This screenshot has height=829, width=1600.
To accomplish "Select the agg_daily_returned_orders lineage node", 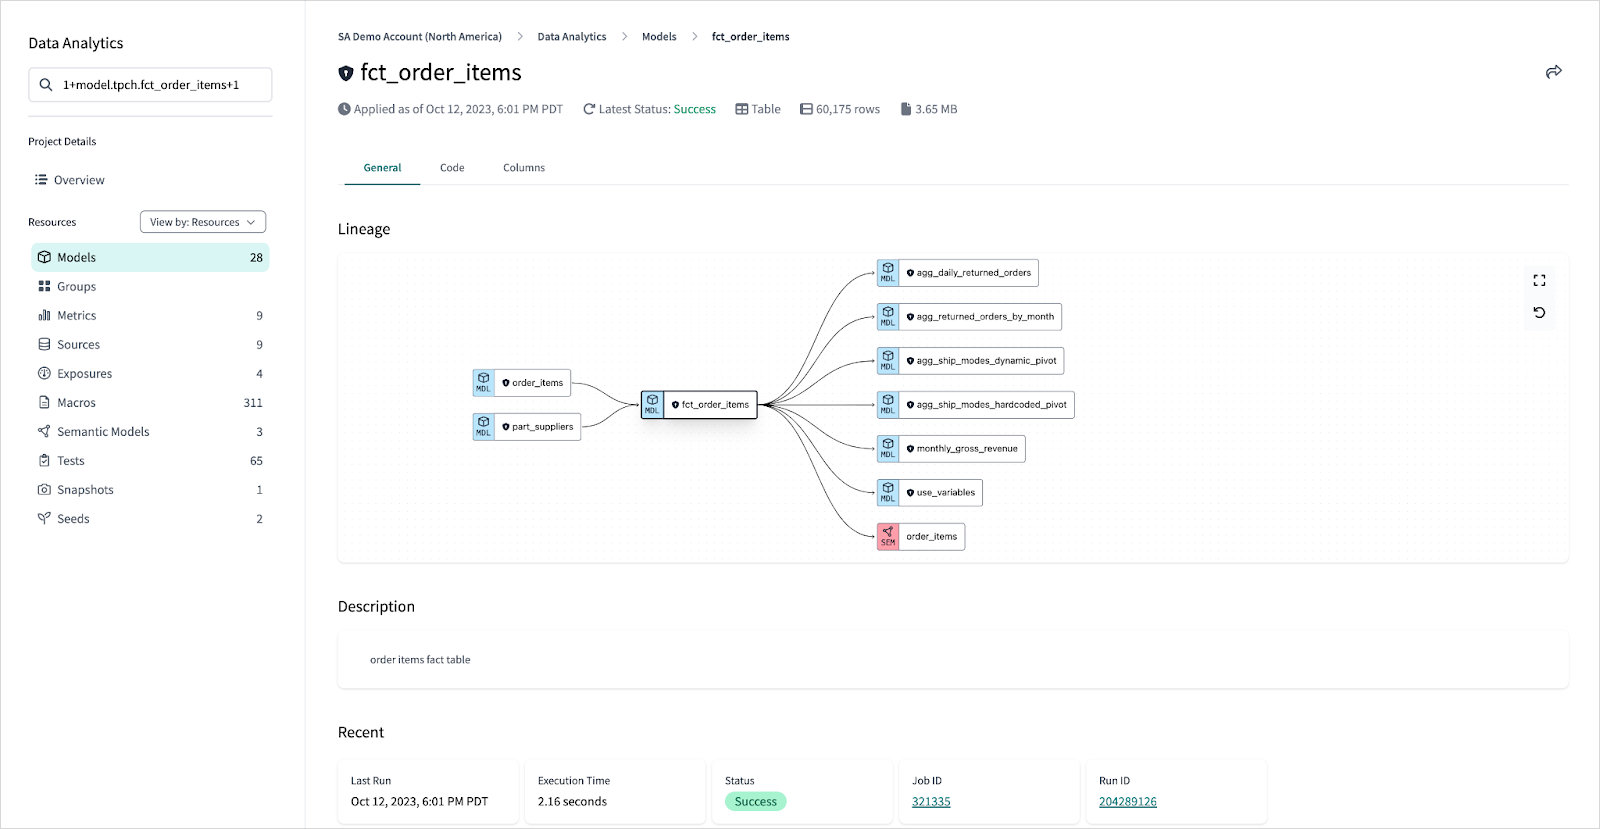I will click(958, 273).
